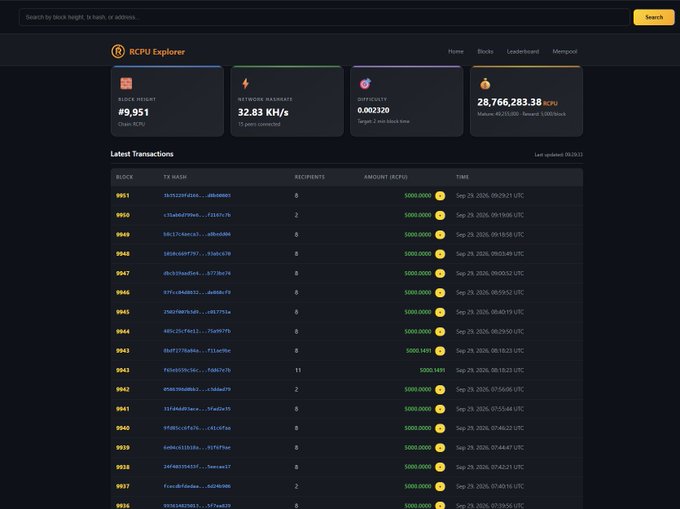
Task: Open block 9950 link
Action: point(123,215)
